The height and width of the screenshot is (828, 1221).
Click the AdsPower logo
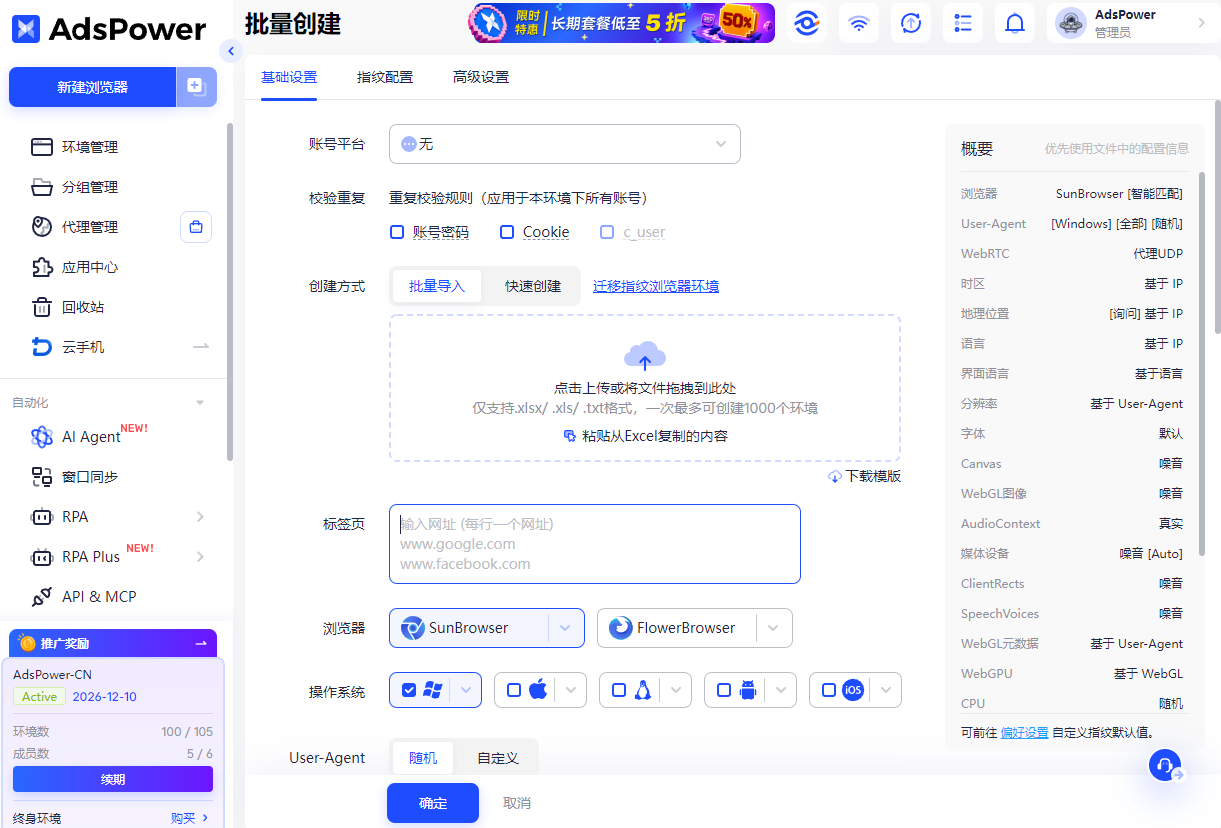[x=109, y=29]
